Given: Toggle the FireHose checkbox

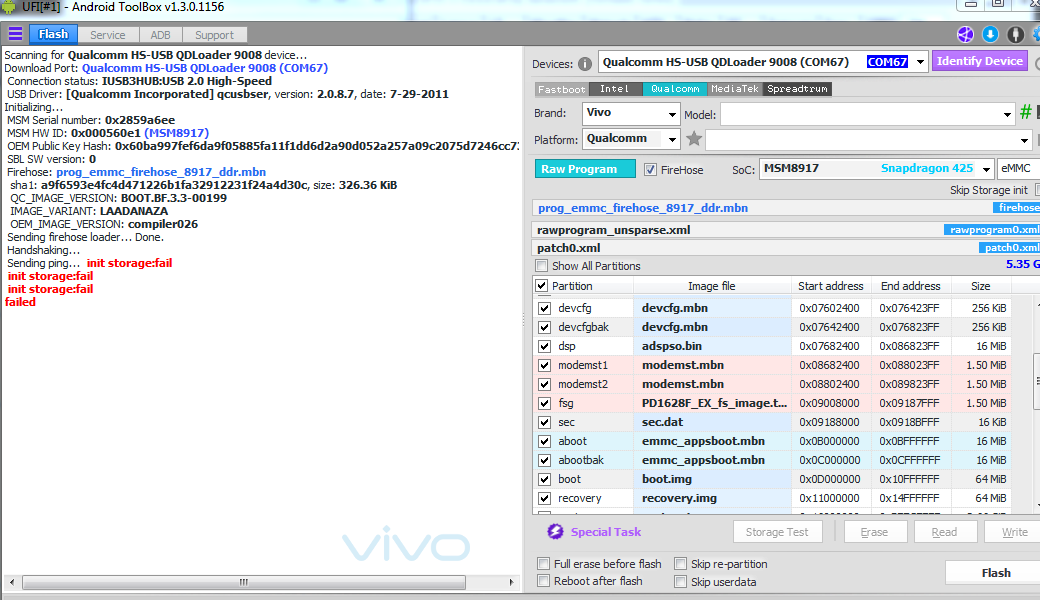Looking at the screenshot, I should tap(650, 170).
